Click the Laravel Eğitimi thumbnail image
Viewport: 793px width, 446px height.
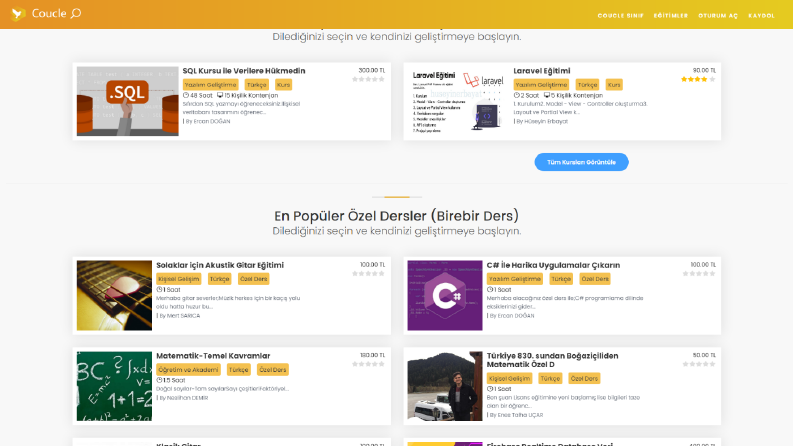click(458, 101)
